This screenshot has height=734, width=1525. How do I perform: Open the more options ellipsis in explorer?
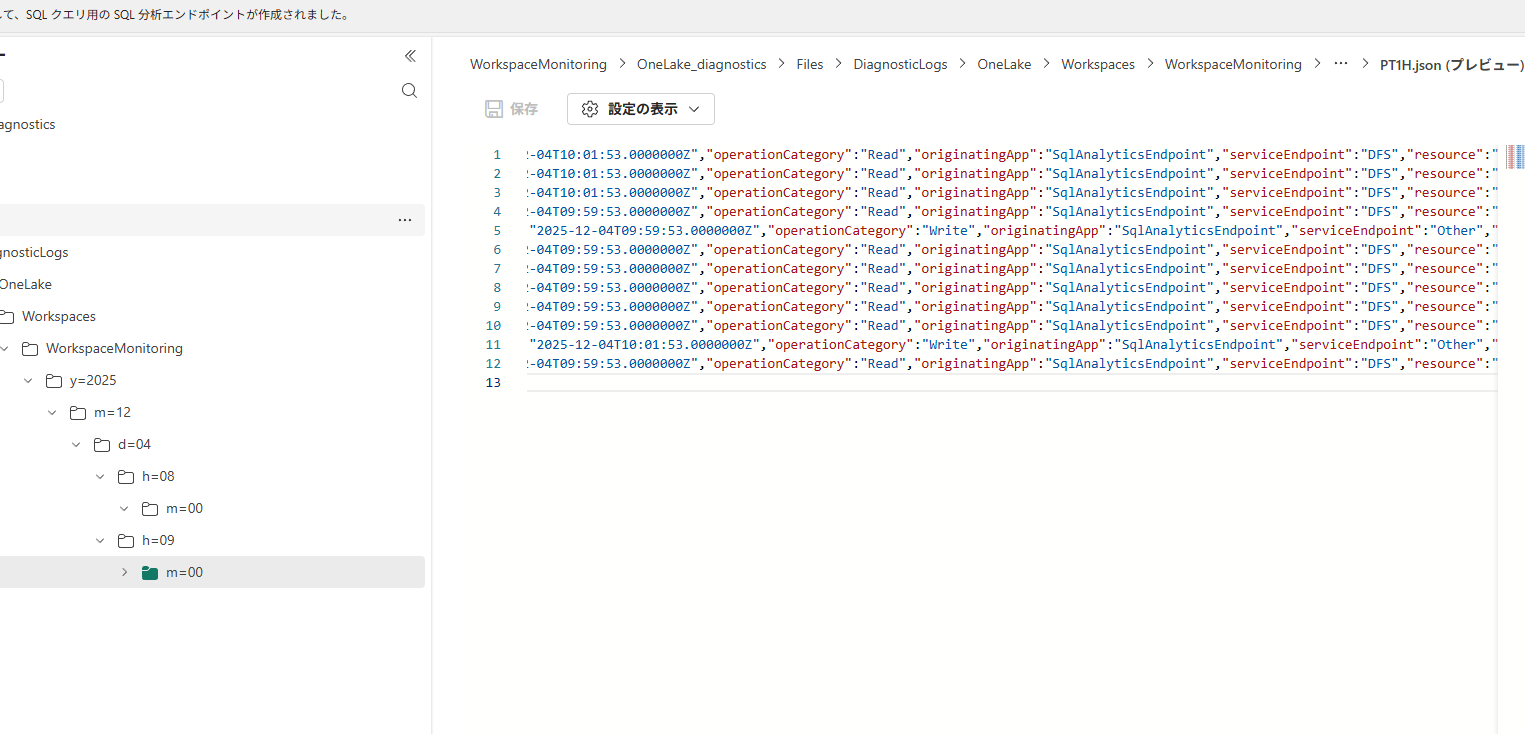pos(405,220)
